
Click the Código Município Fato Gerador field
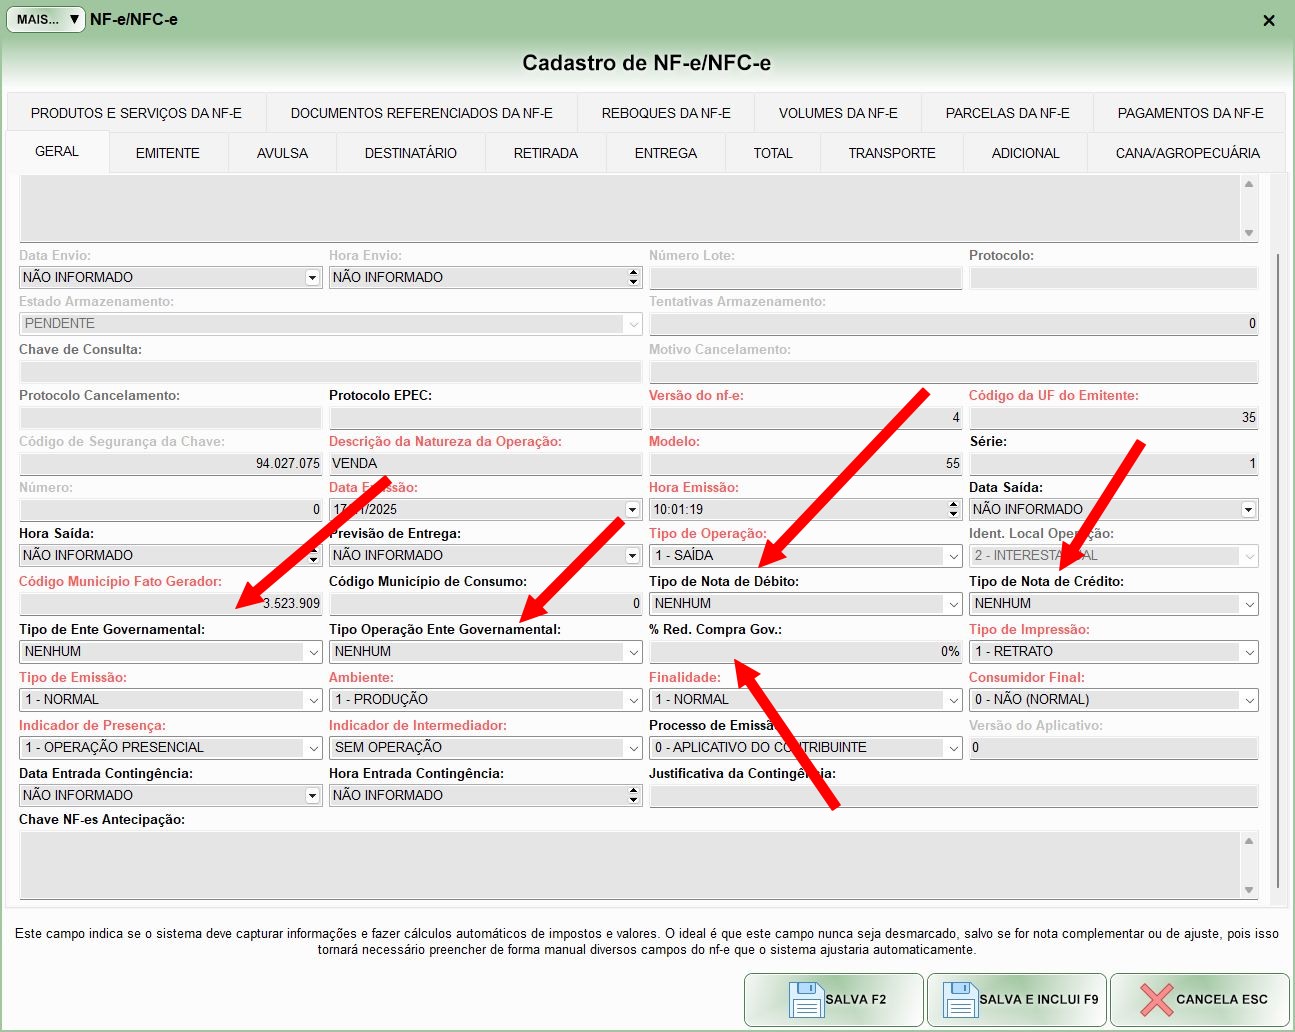[x=170, y=604]
